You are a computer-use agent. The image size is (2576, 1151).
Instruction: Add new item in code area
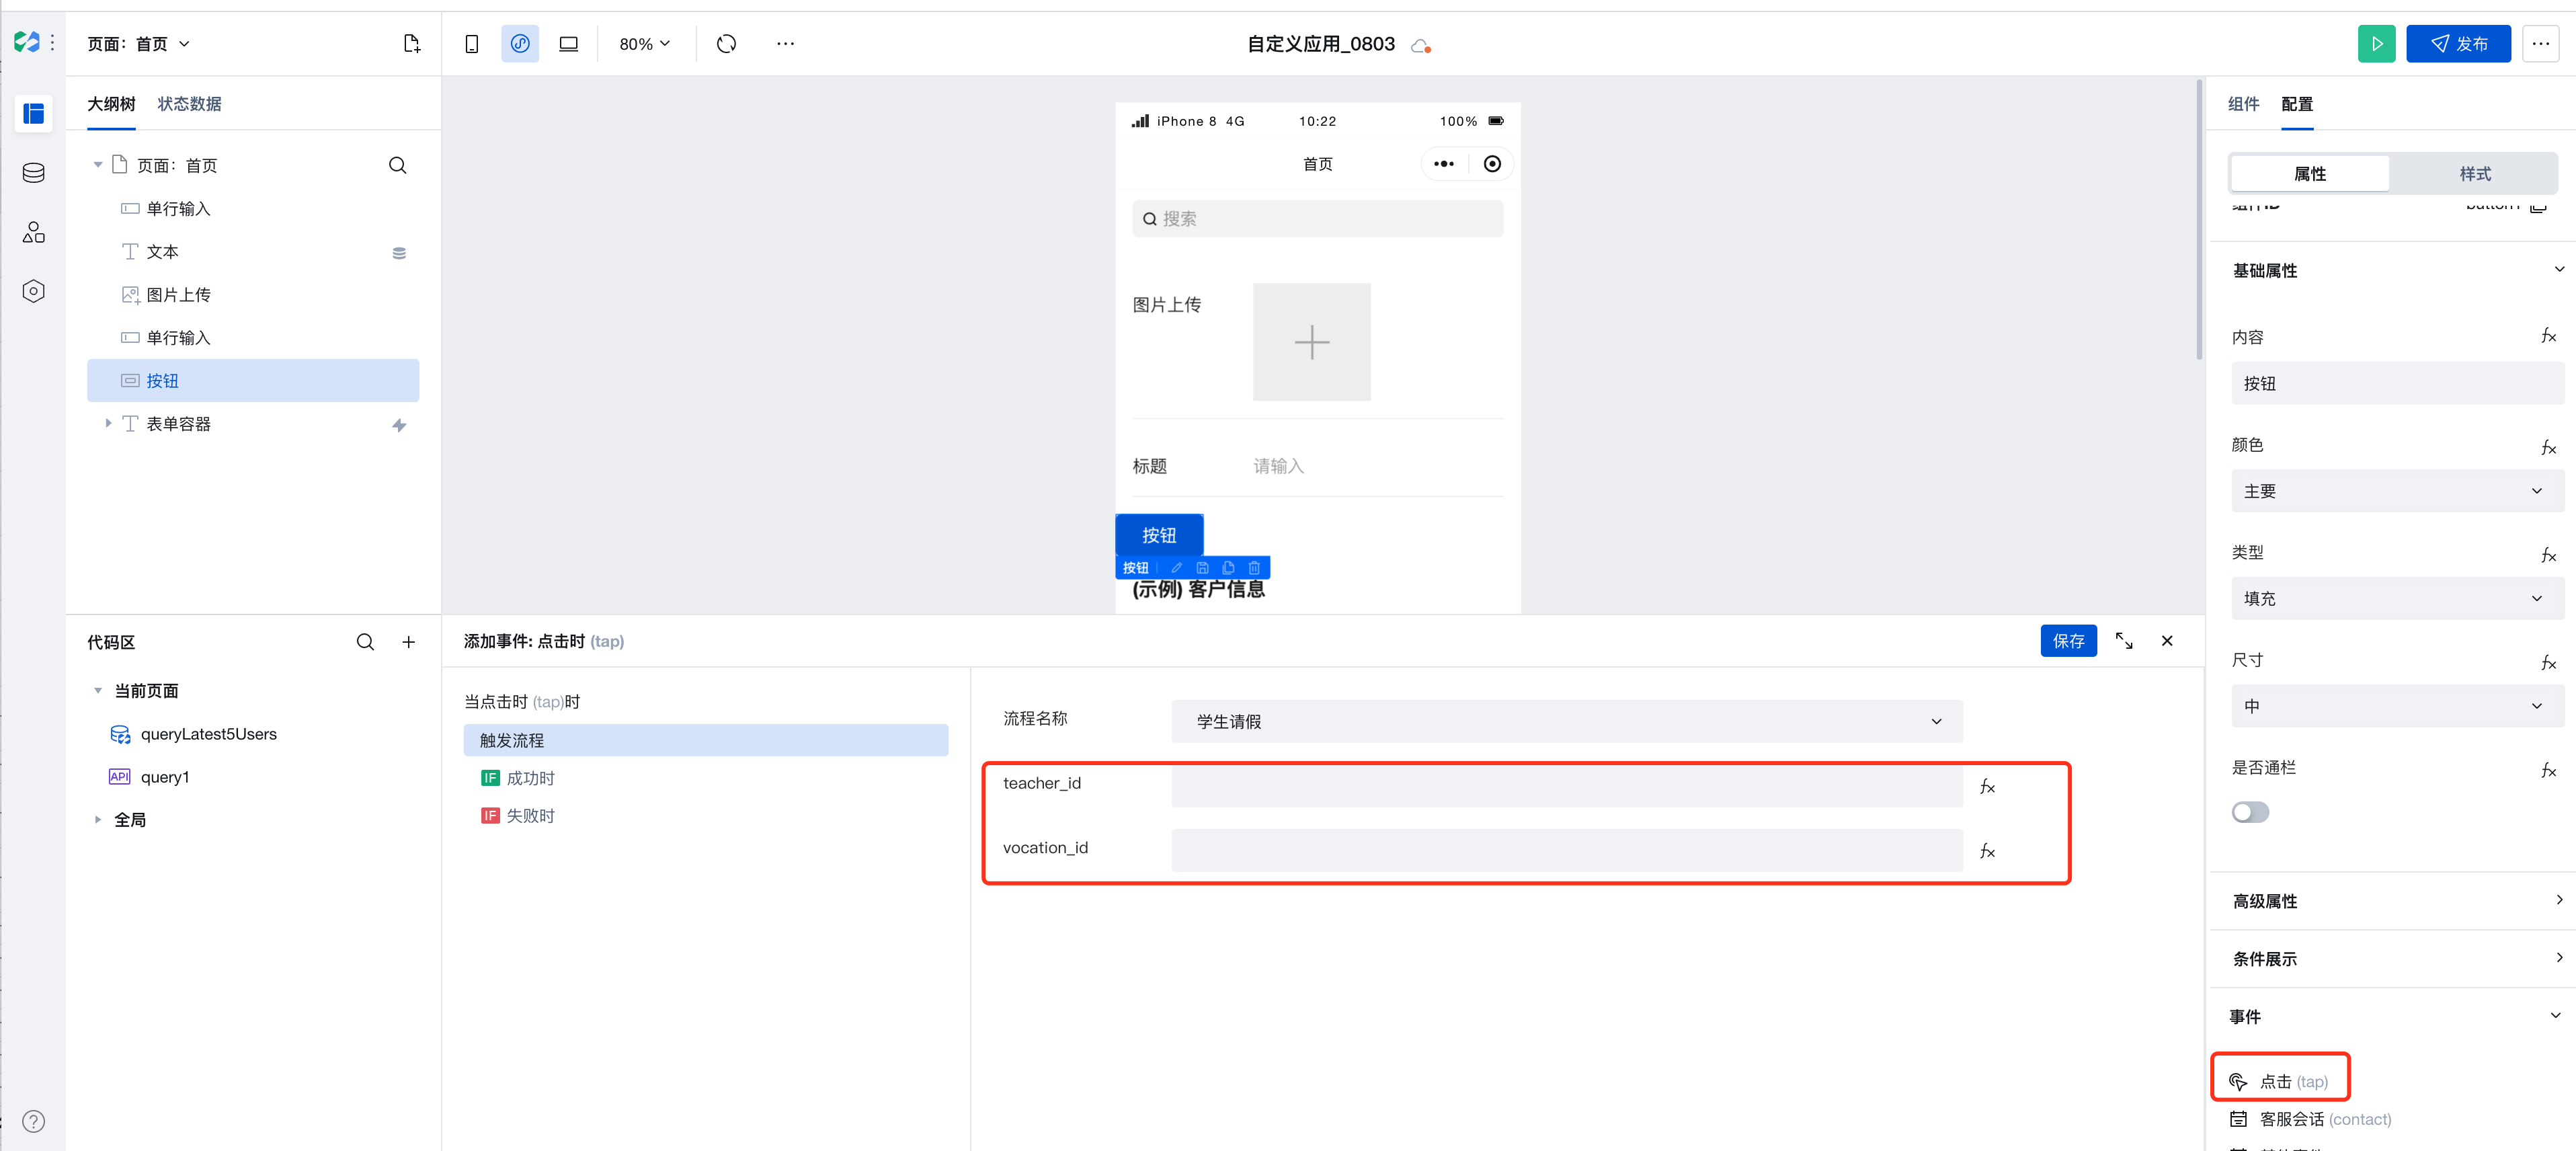click(408, 642)
